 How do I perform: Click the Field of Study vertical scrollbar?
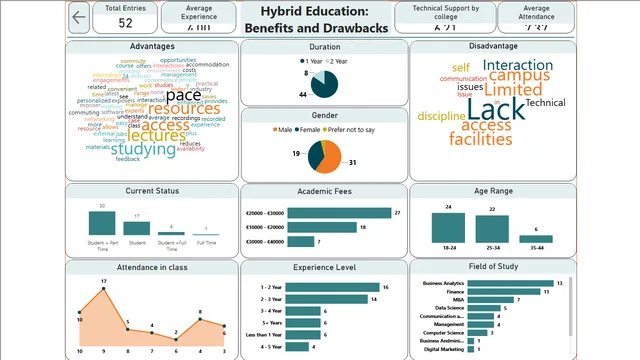[570, 306]
